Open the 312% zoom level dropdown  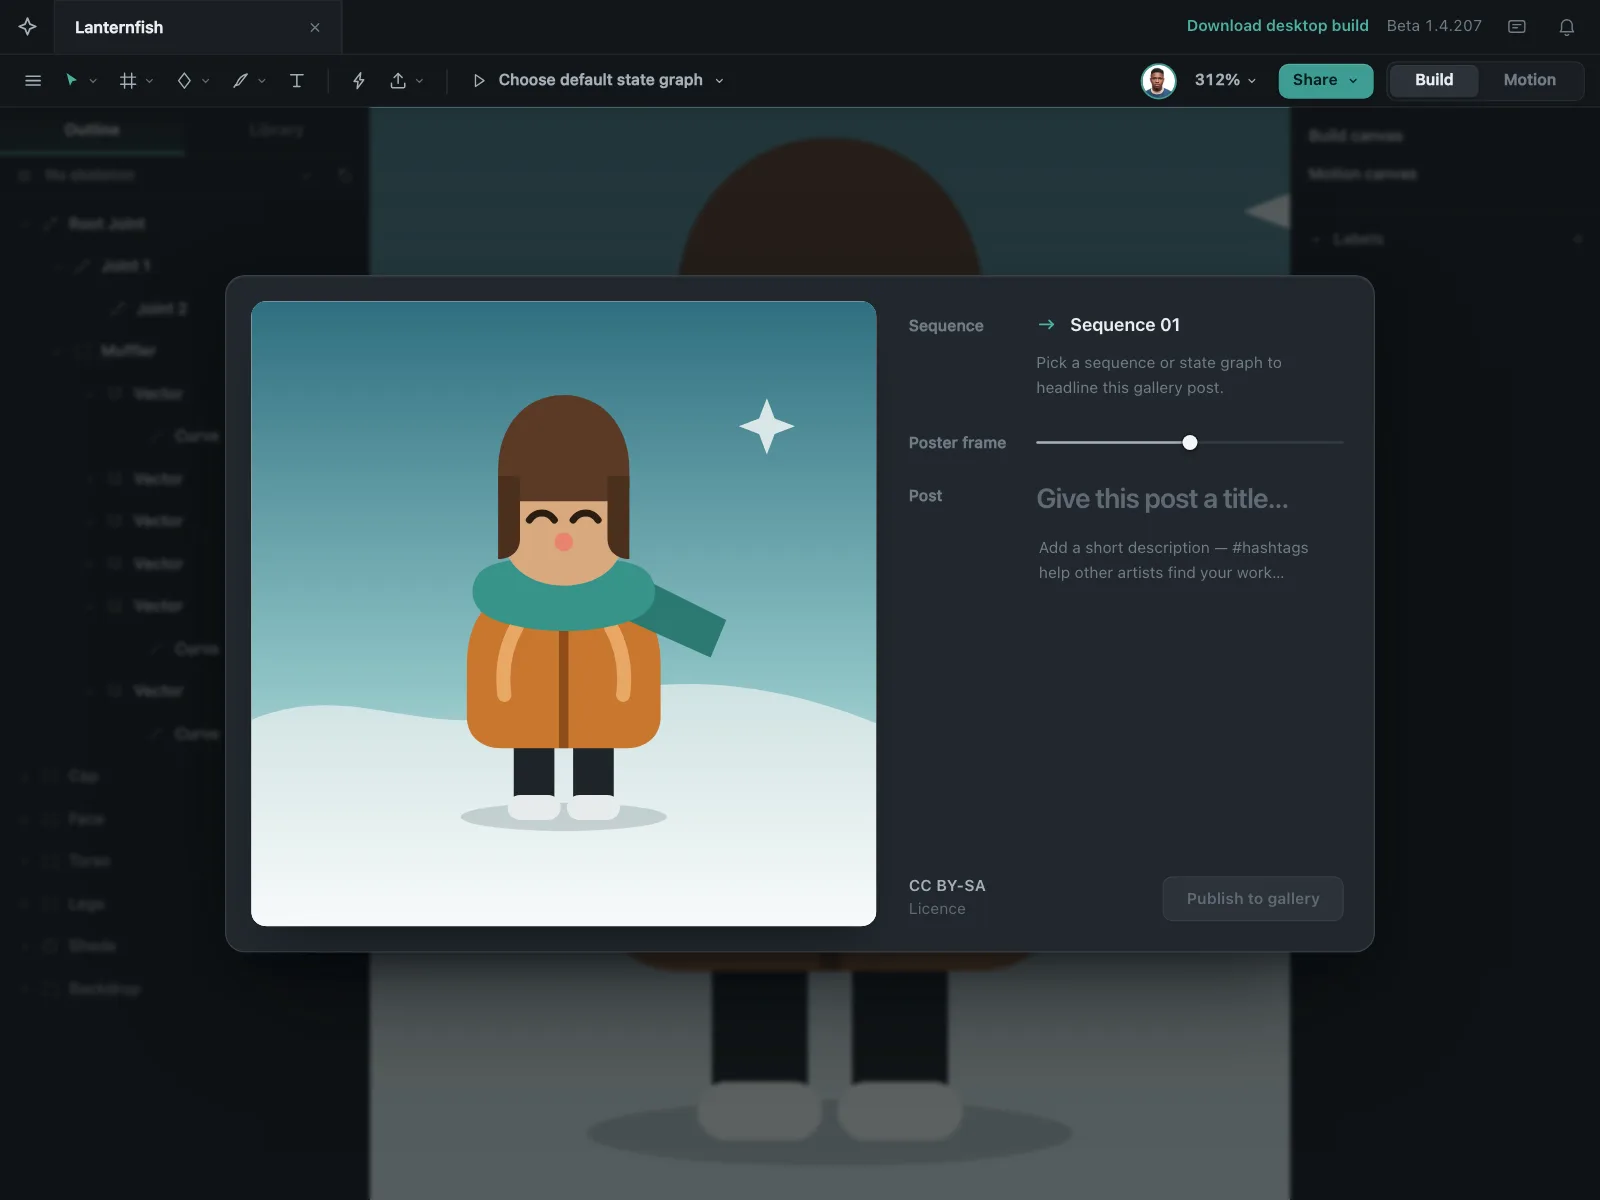point(1225,80)
